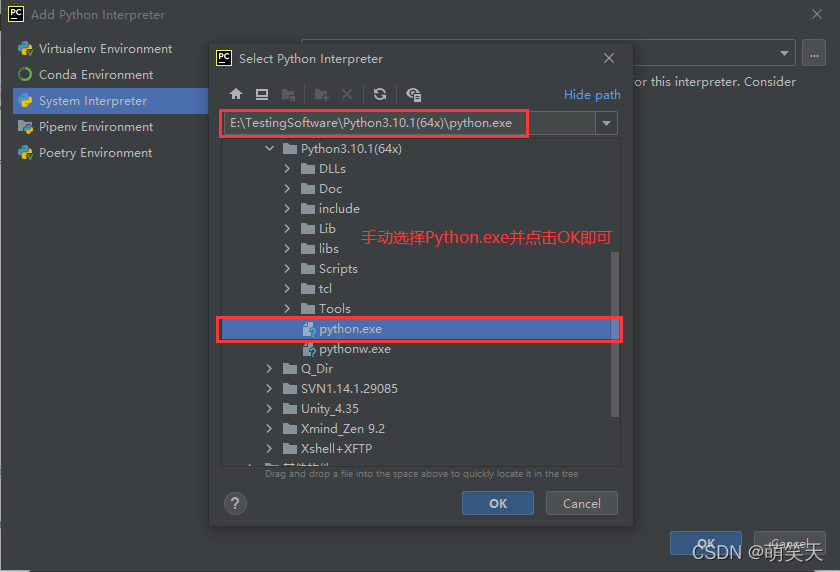Viewport: 840px width, 572px height.
Task: Click Hide path link
Action: pyautogui.click(x=592, y=95)
